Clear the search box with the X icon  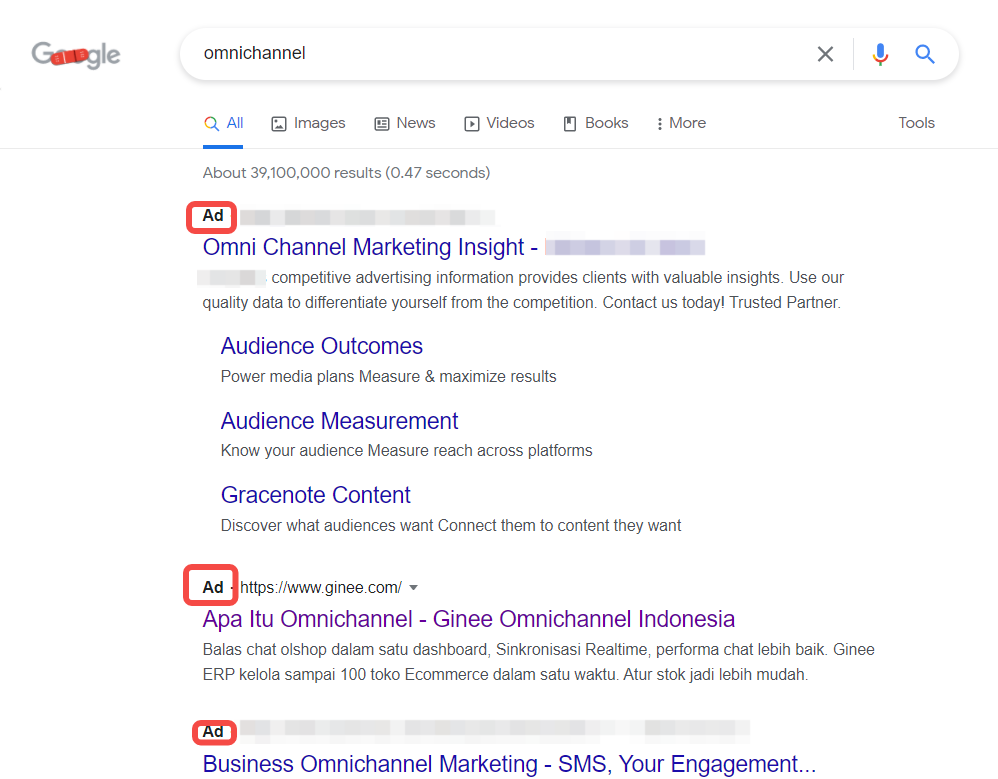pos(825,54)
